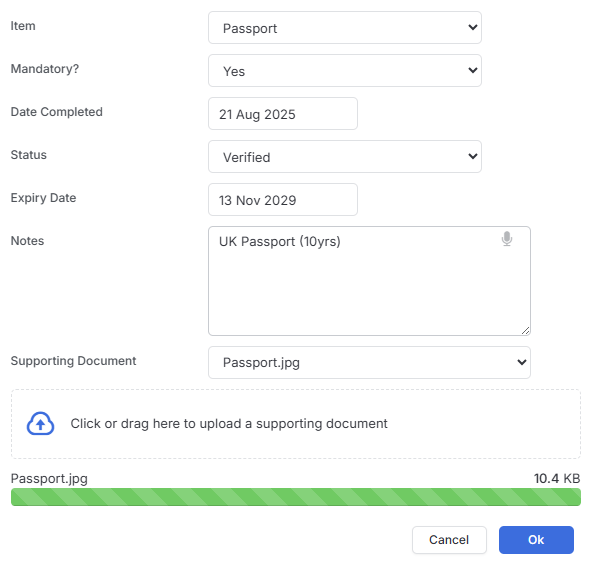Click the Status dropdown chevron arrow
This screenshot has width=589, height=566.
point(473,156)
